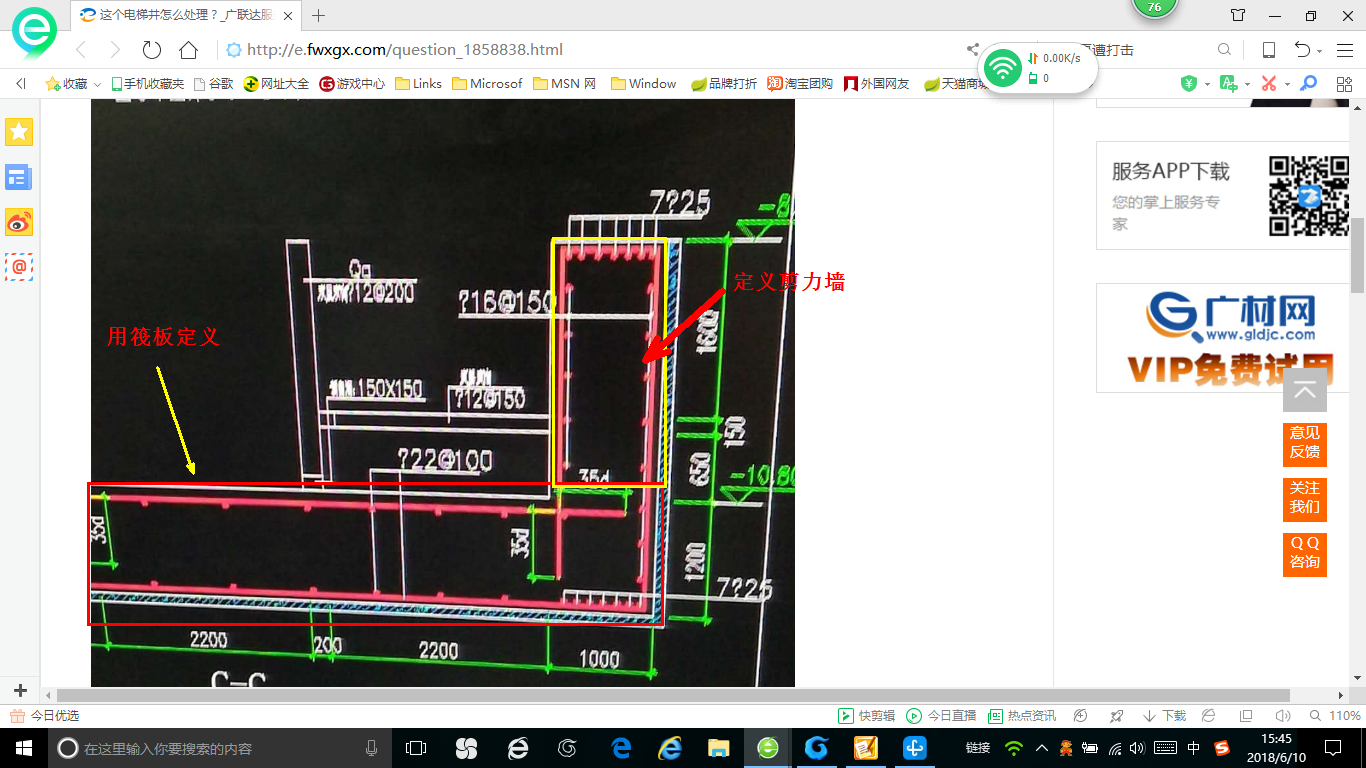1366x768 pixels.
Task: Open 手机收藏夹 bookmark
Action: tap(147, 84)
